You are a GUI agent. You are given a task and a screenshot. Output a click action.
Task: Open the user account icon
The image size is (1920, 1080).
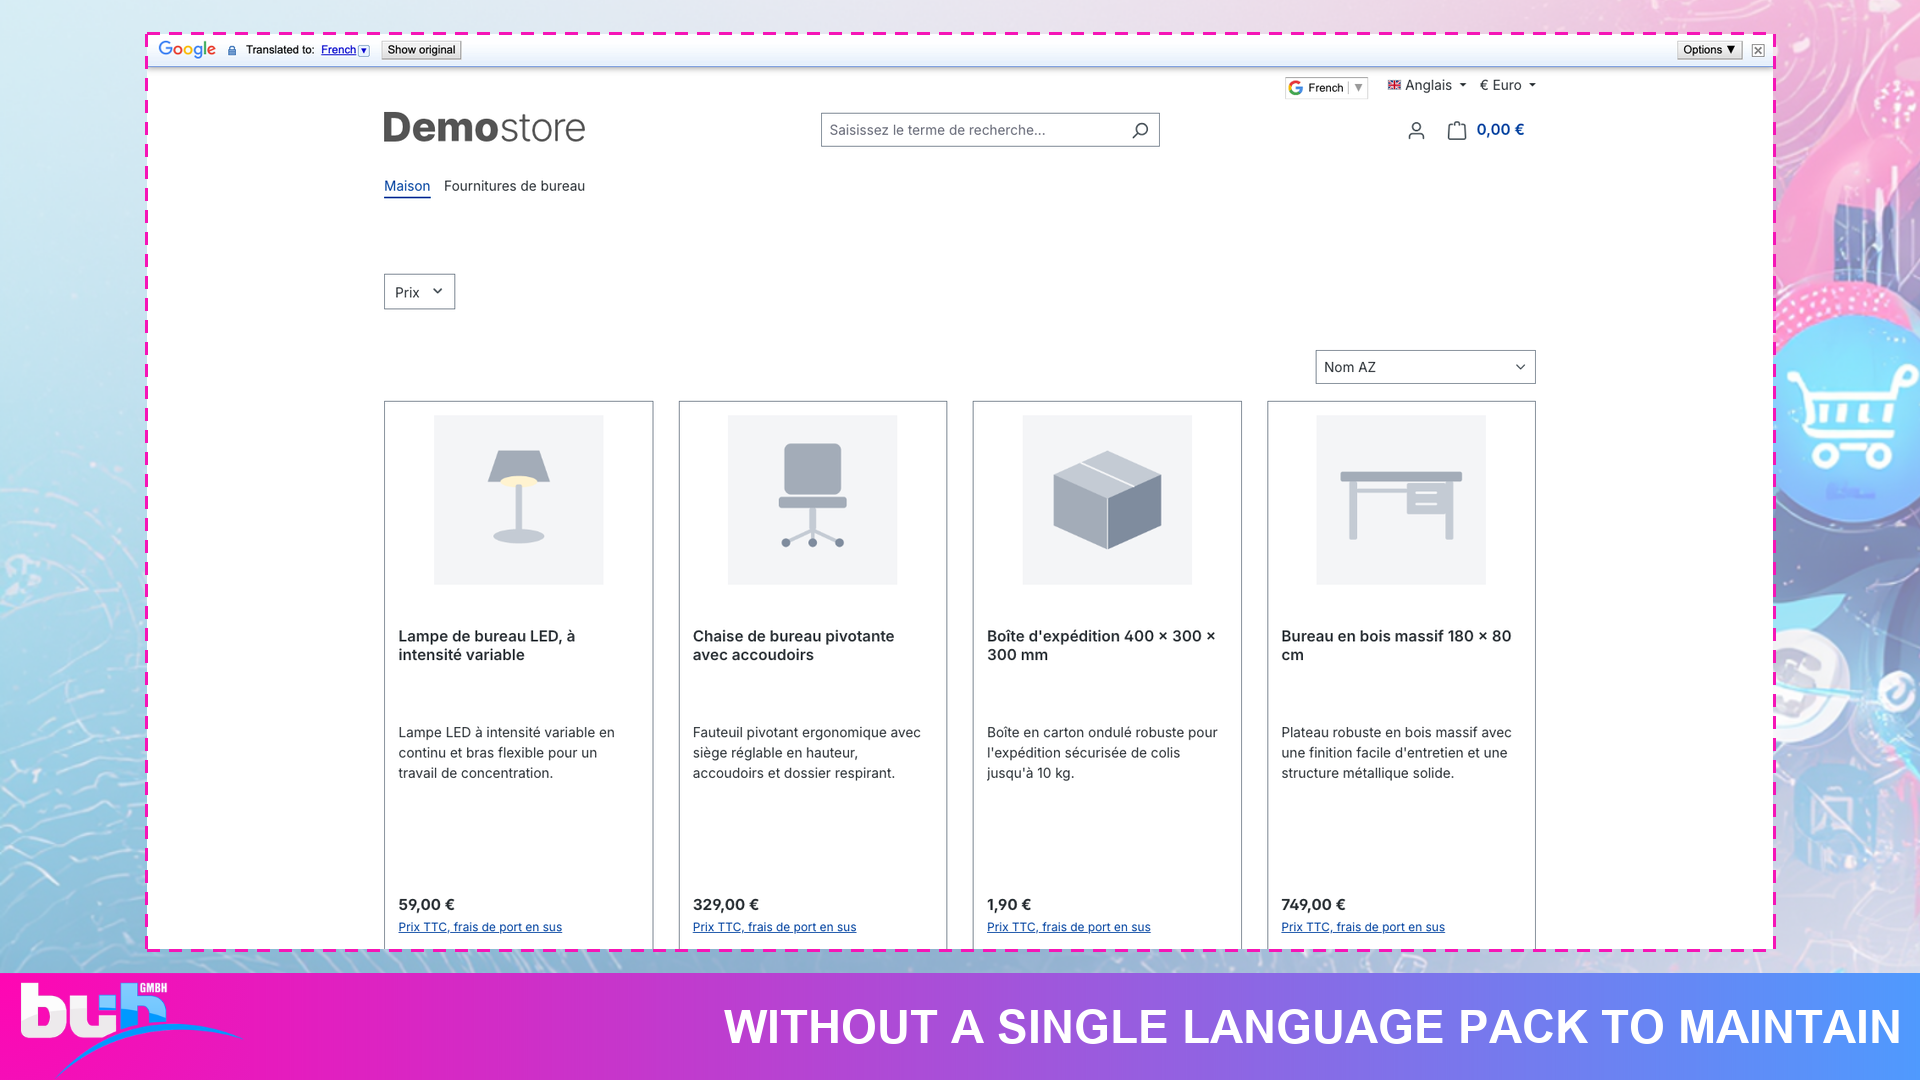pos(1416,130)
